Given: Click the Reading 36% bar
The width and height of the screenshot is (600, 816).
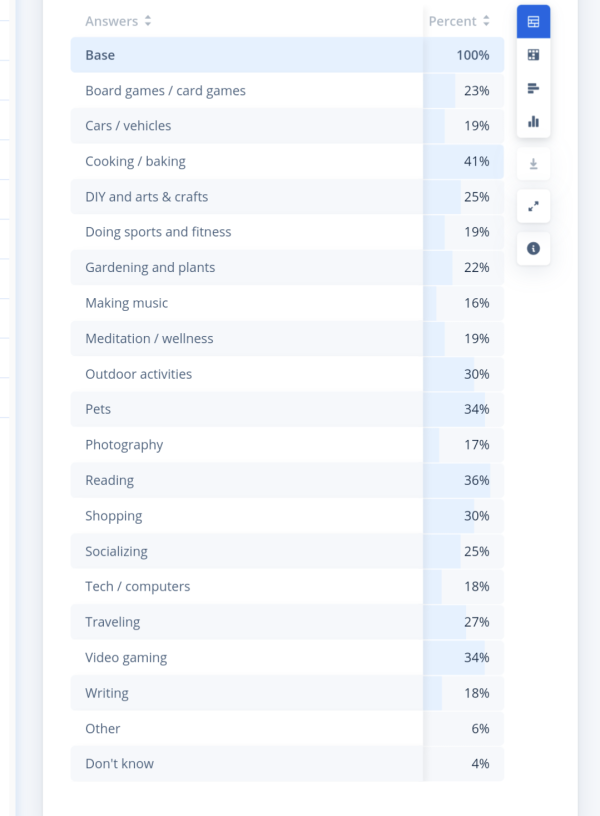Looking at the screenshot, I should tap(457, 480).
